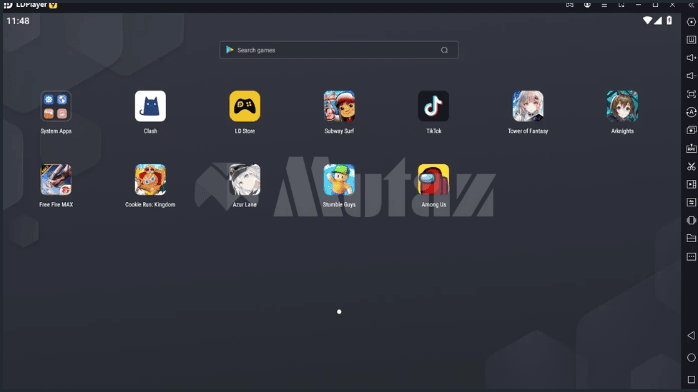This screenshot has height=392, width=698.
Task: Decrease volume using sidebar speaker minus
Action: (691, 76)
